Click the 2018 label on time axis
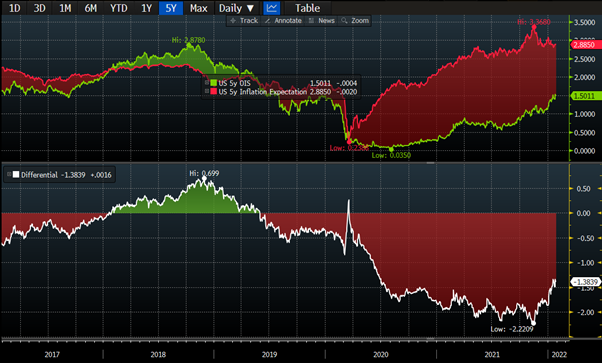The image size is (602, 363). tap(158, 354)
